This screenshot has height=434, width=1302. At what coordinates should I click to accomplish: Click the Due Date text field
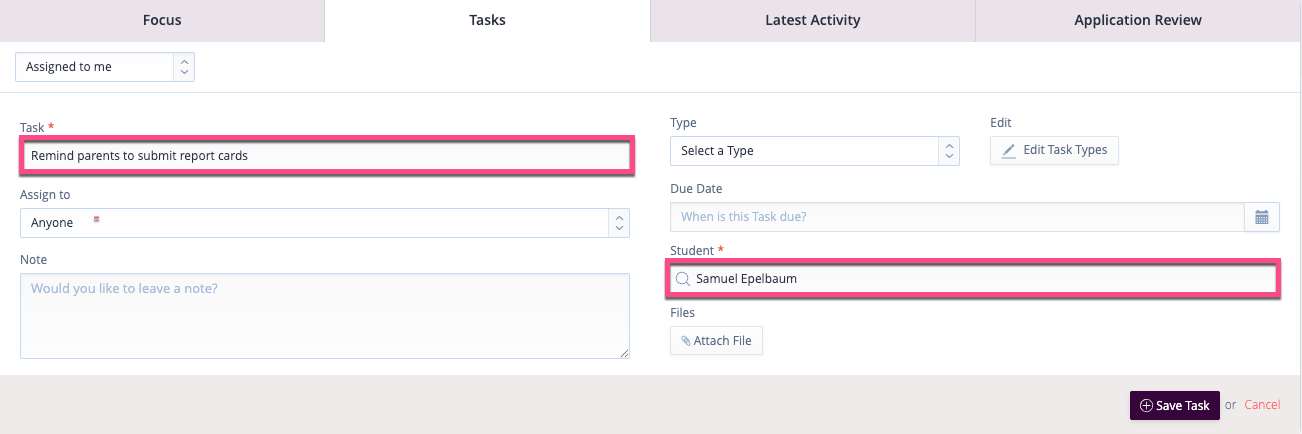(x=957, y=217)
